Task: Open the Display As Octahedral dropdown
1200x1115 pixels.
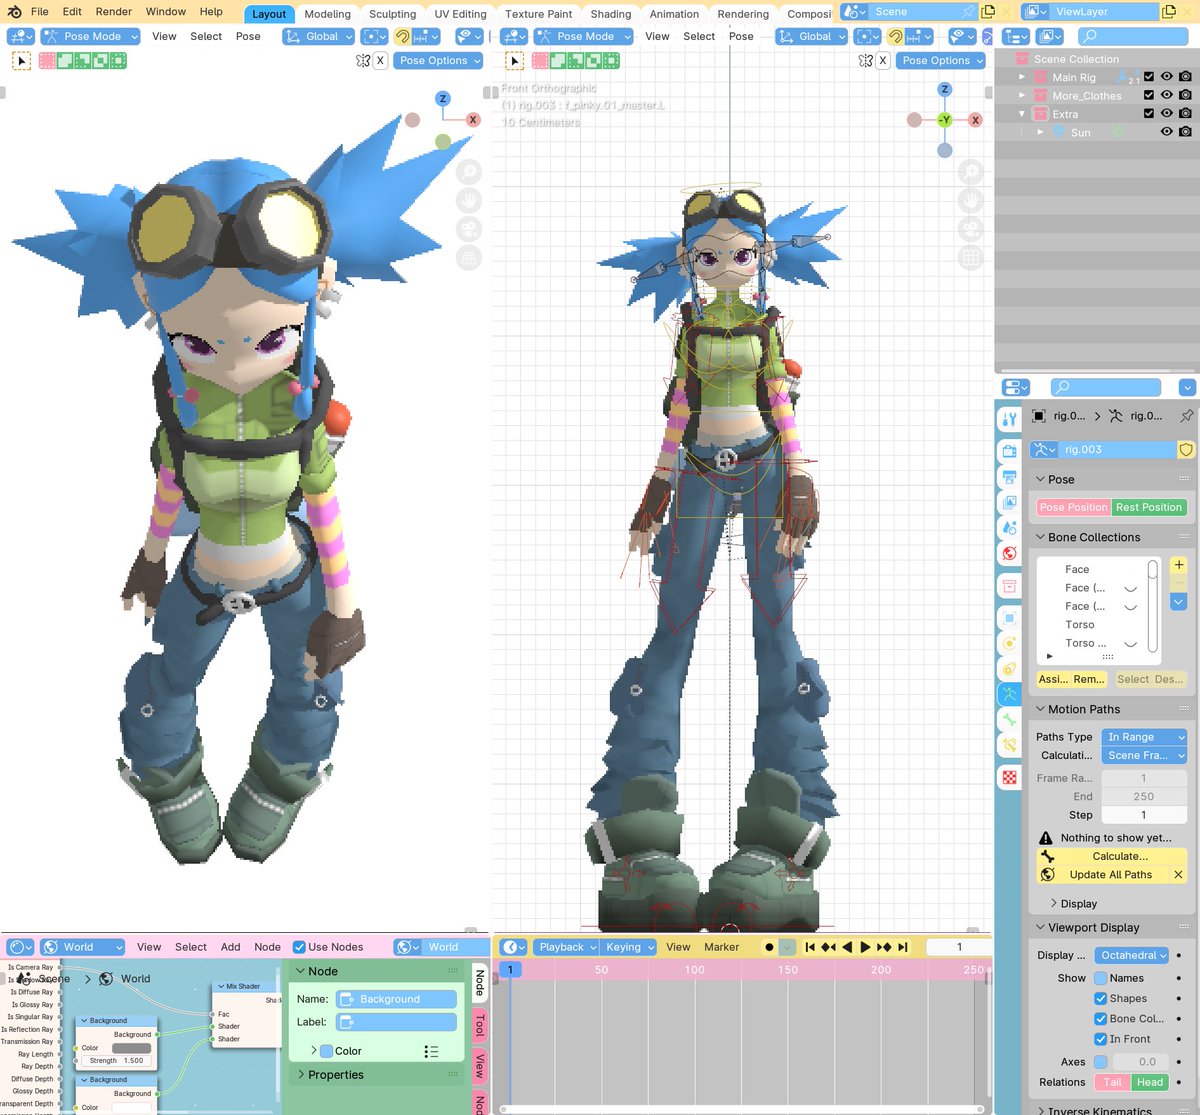Action: pos(1132,955)
